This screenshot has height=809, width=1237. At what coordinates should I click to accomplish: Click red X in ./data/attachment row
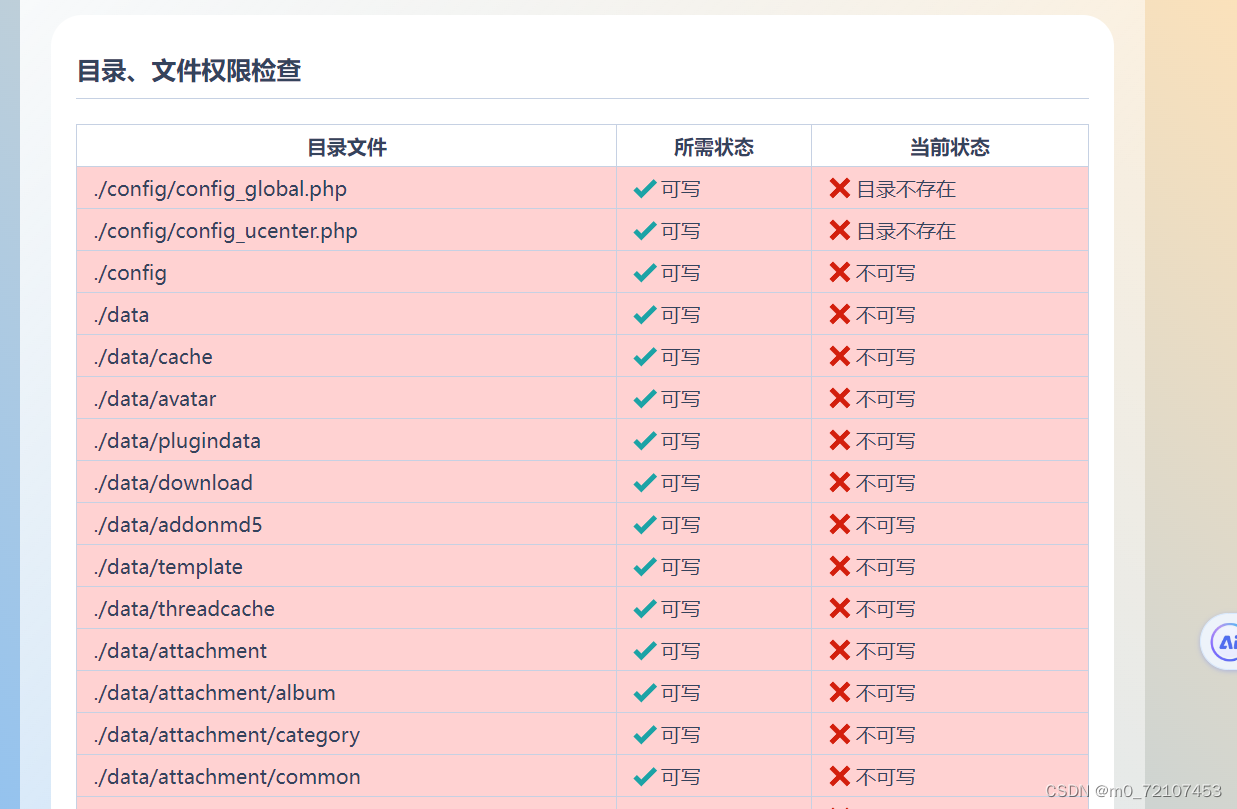click(x=840, y=650)
